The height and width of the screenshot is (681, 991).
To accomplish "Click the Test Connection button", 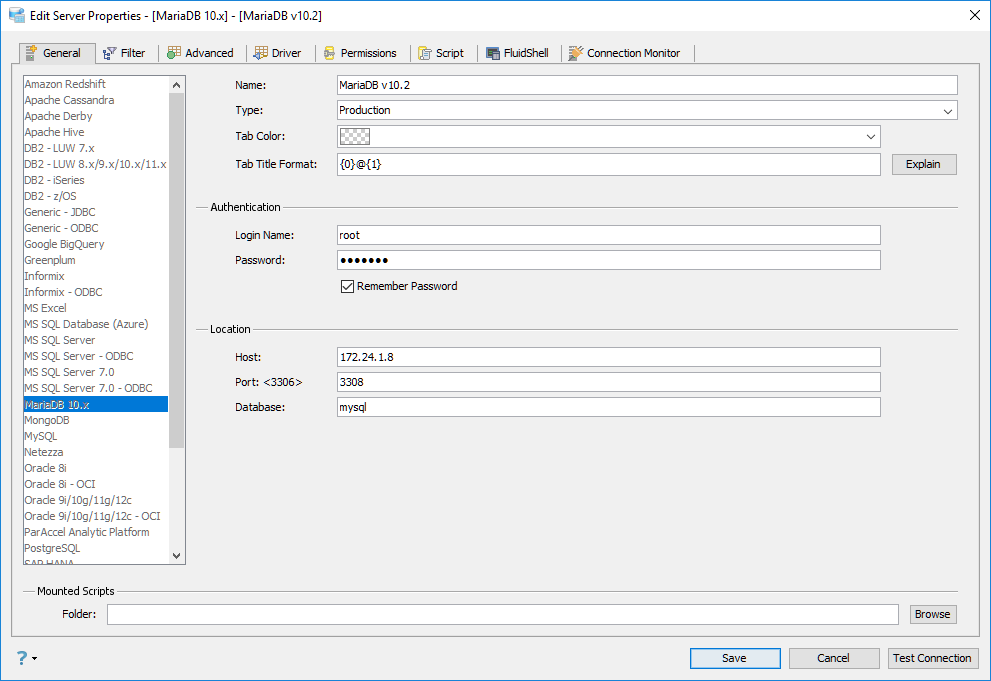I will pos(933,658).
